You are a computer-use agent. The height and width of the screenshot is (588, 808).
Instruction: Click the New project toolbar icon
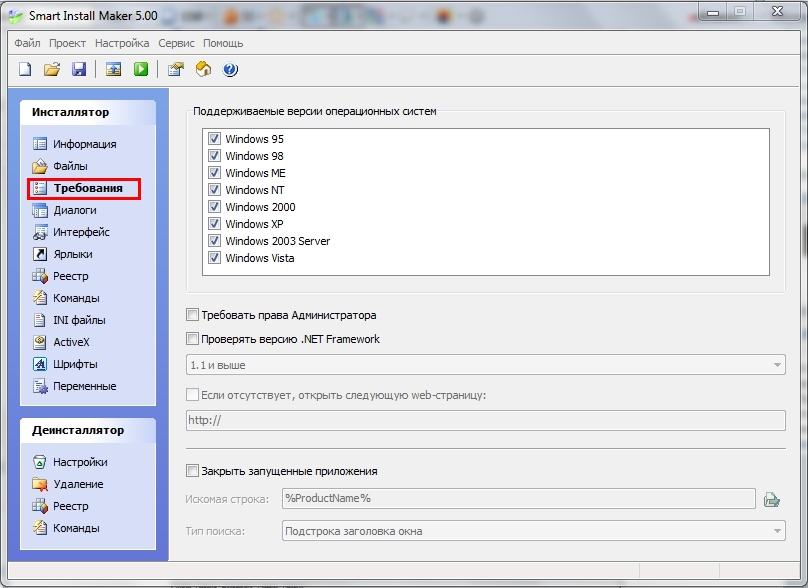(x=25, y=69)
